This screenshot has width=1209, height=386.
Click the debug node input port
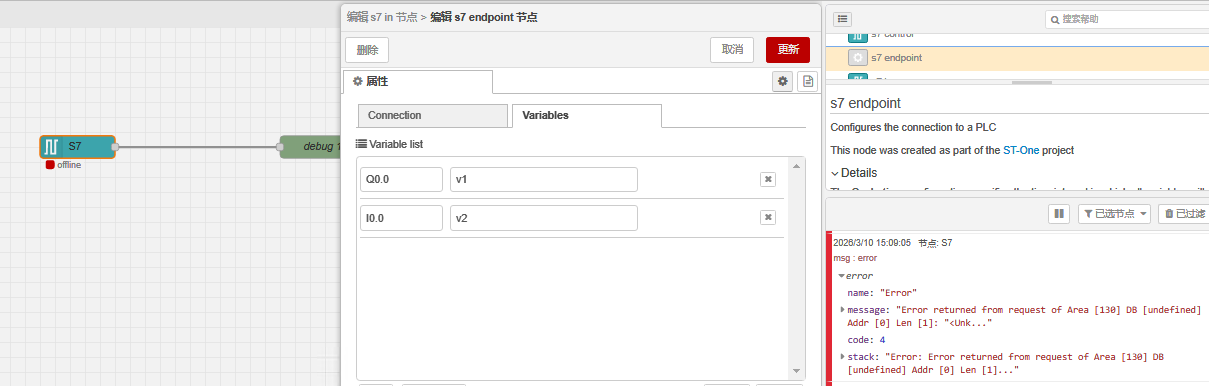(280, 147)
